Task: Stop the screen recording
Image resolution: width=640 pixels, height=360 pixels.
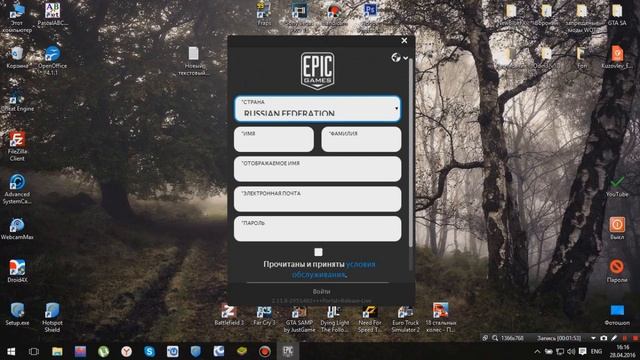Action: click(635, 338)
